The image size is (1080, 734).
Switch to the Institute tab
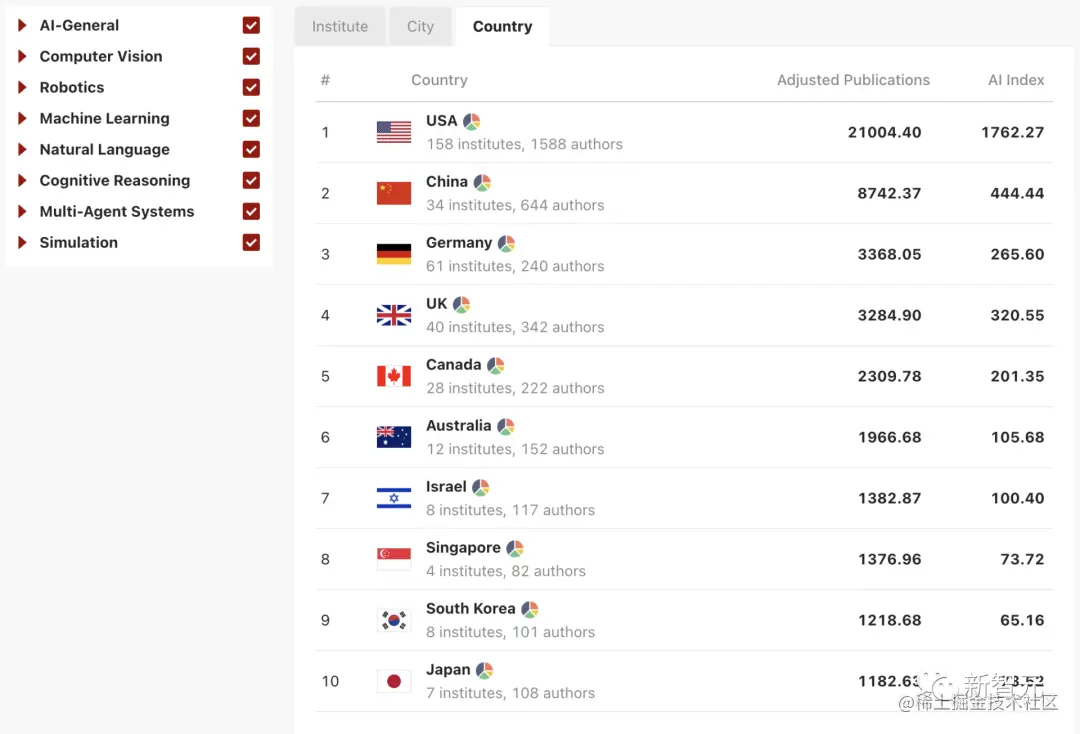[340, 27]
